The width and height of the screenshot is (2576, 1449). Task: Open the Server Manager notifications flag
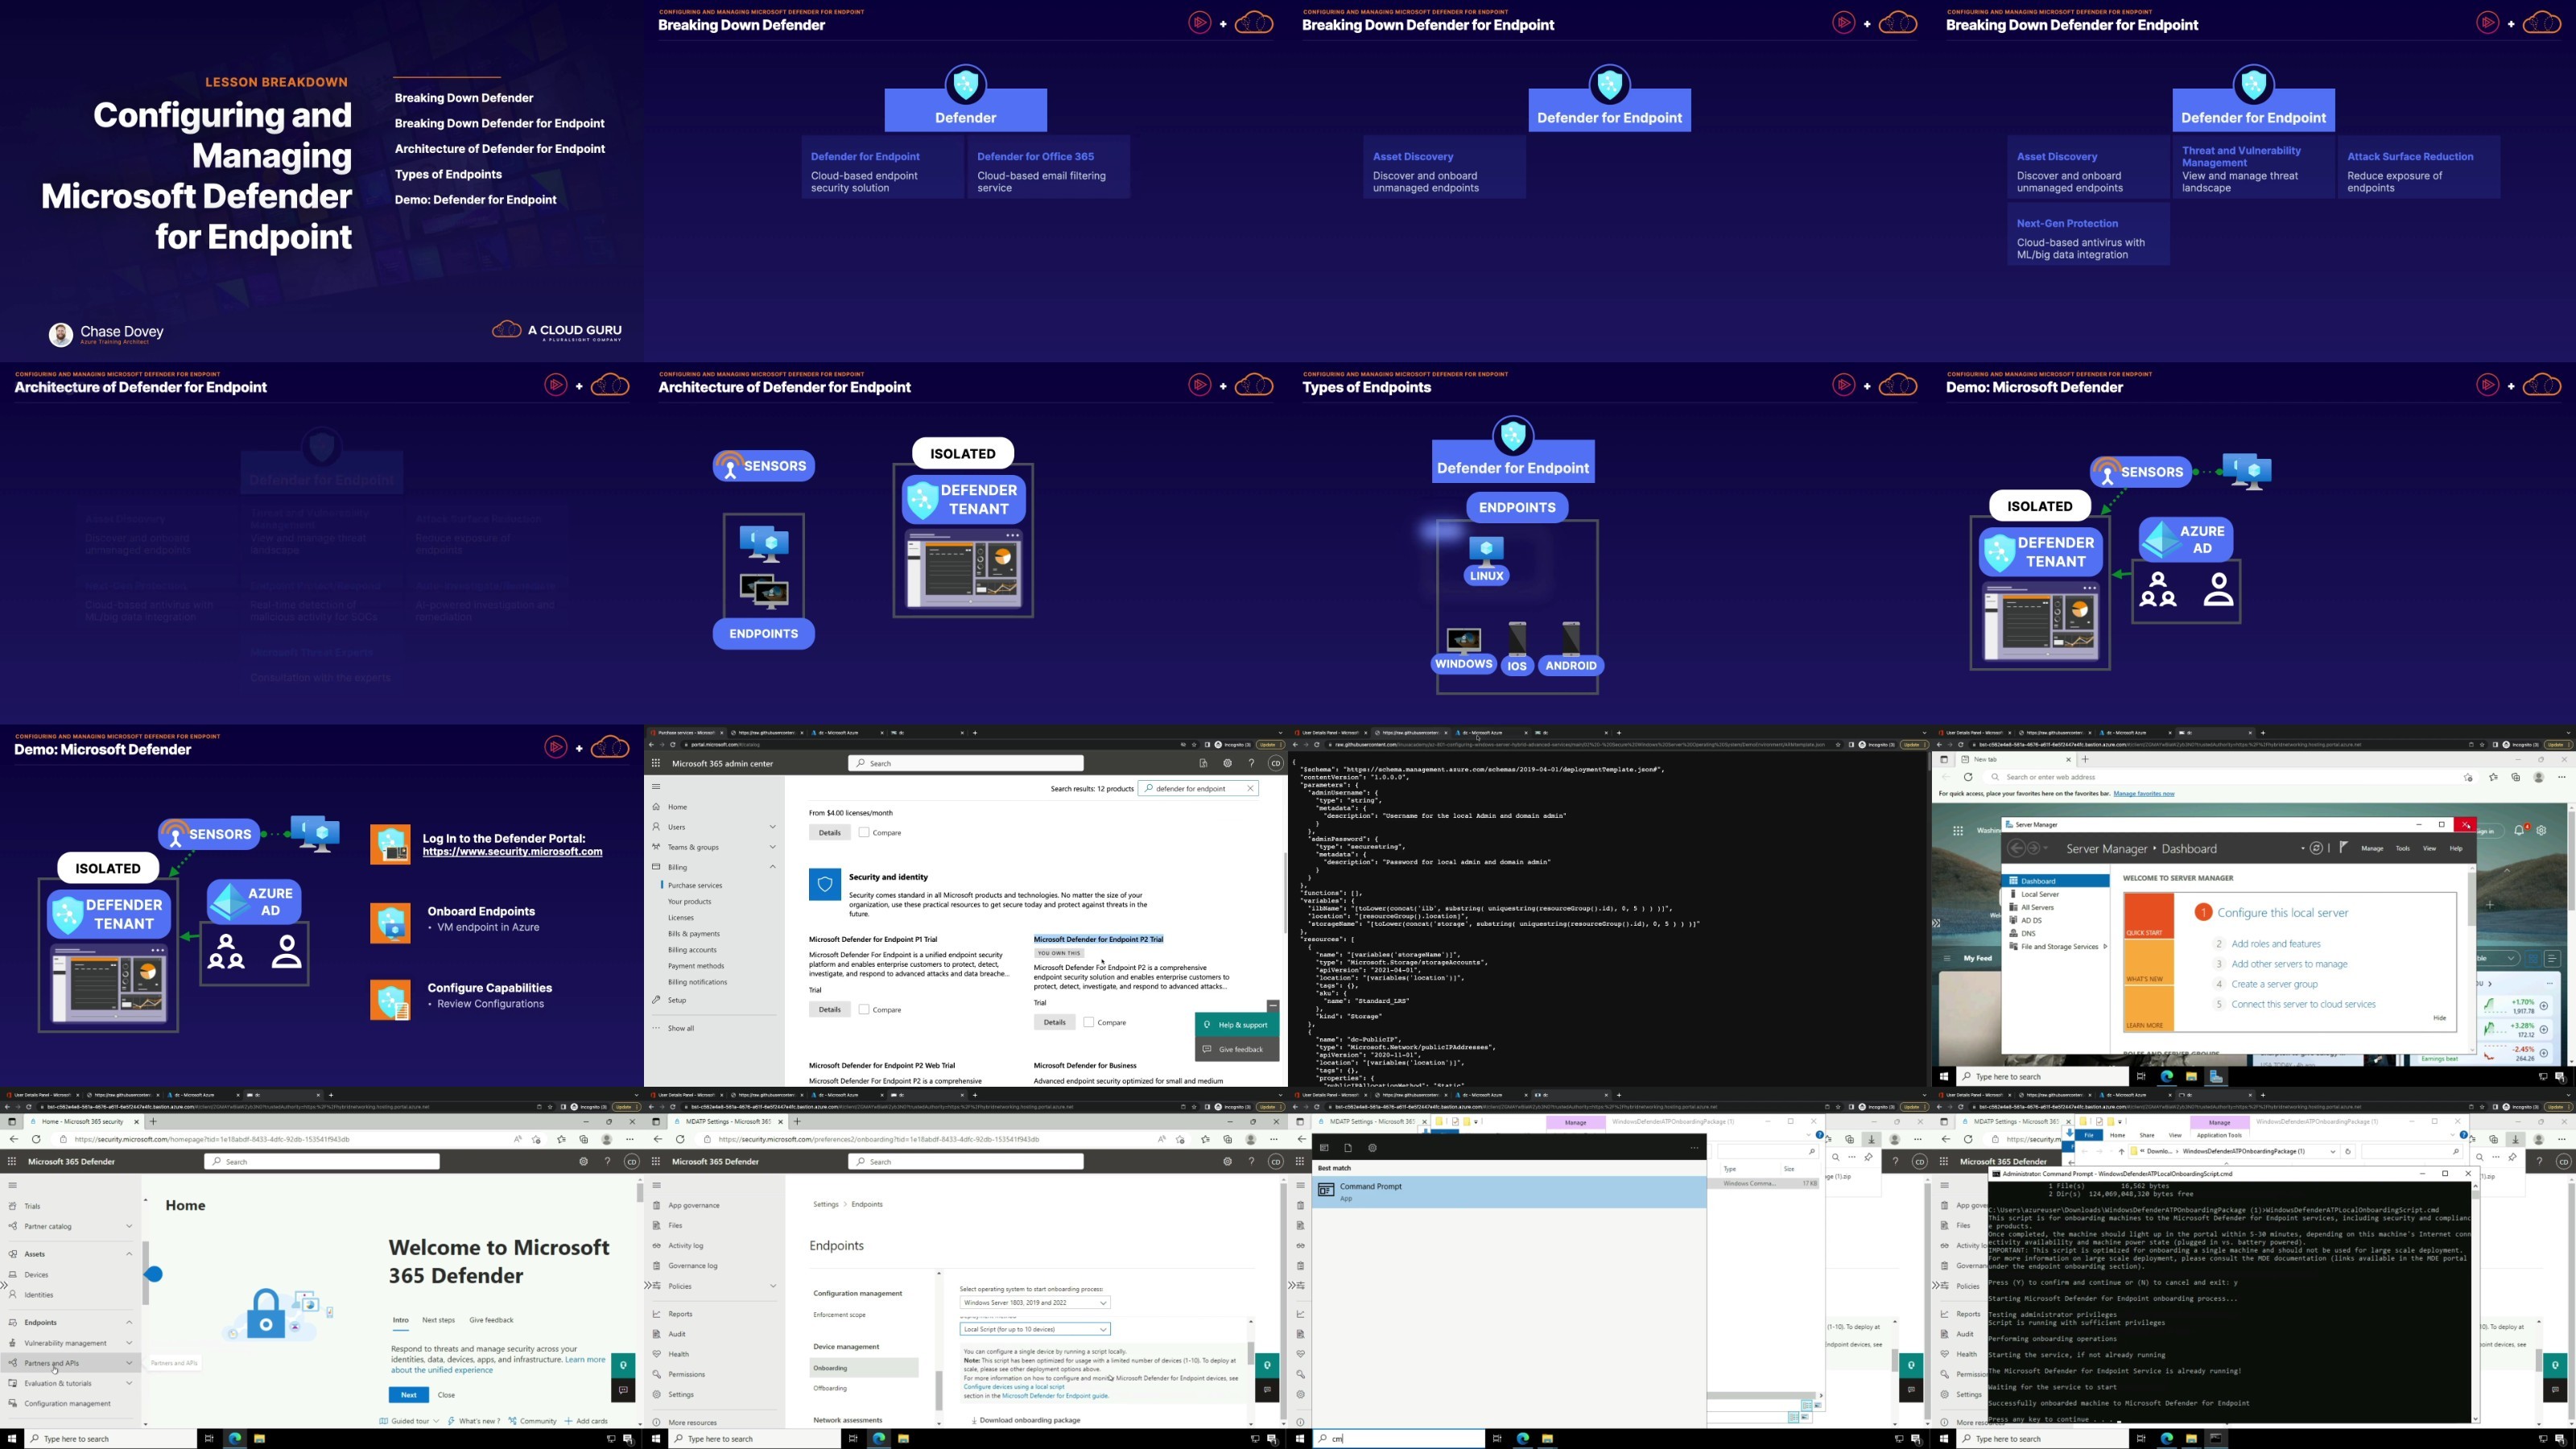pos(2343,848)
